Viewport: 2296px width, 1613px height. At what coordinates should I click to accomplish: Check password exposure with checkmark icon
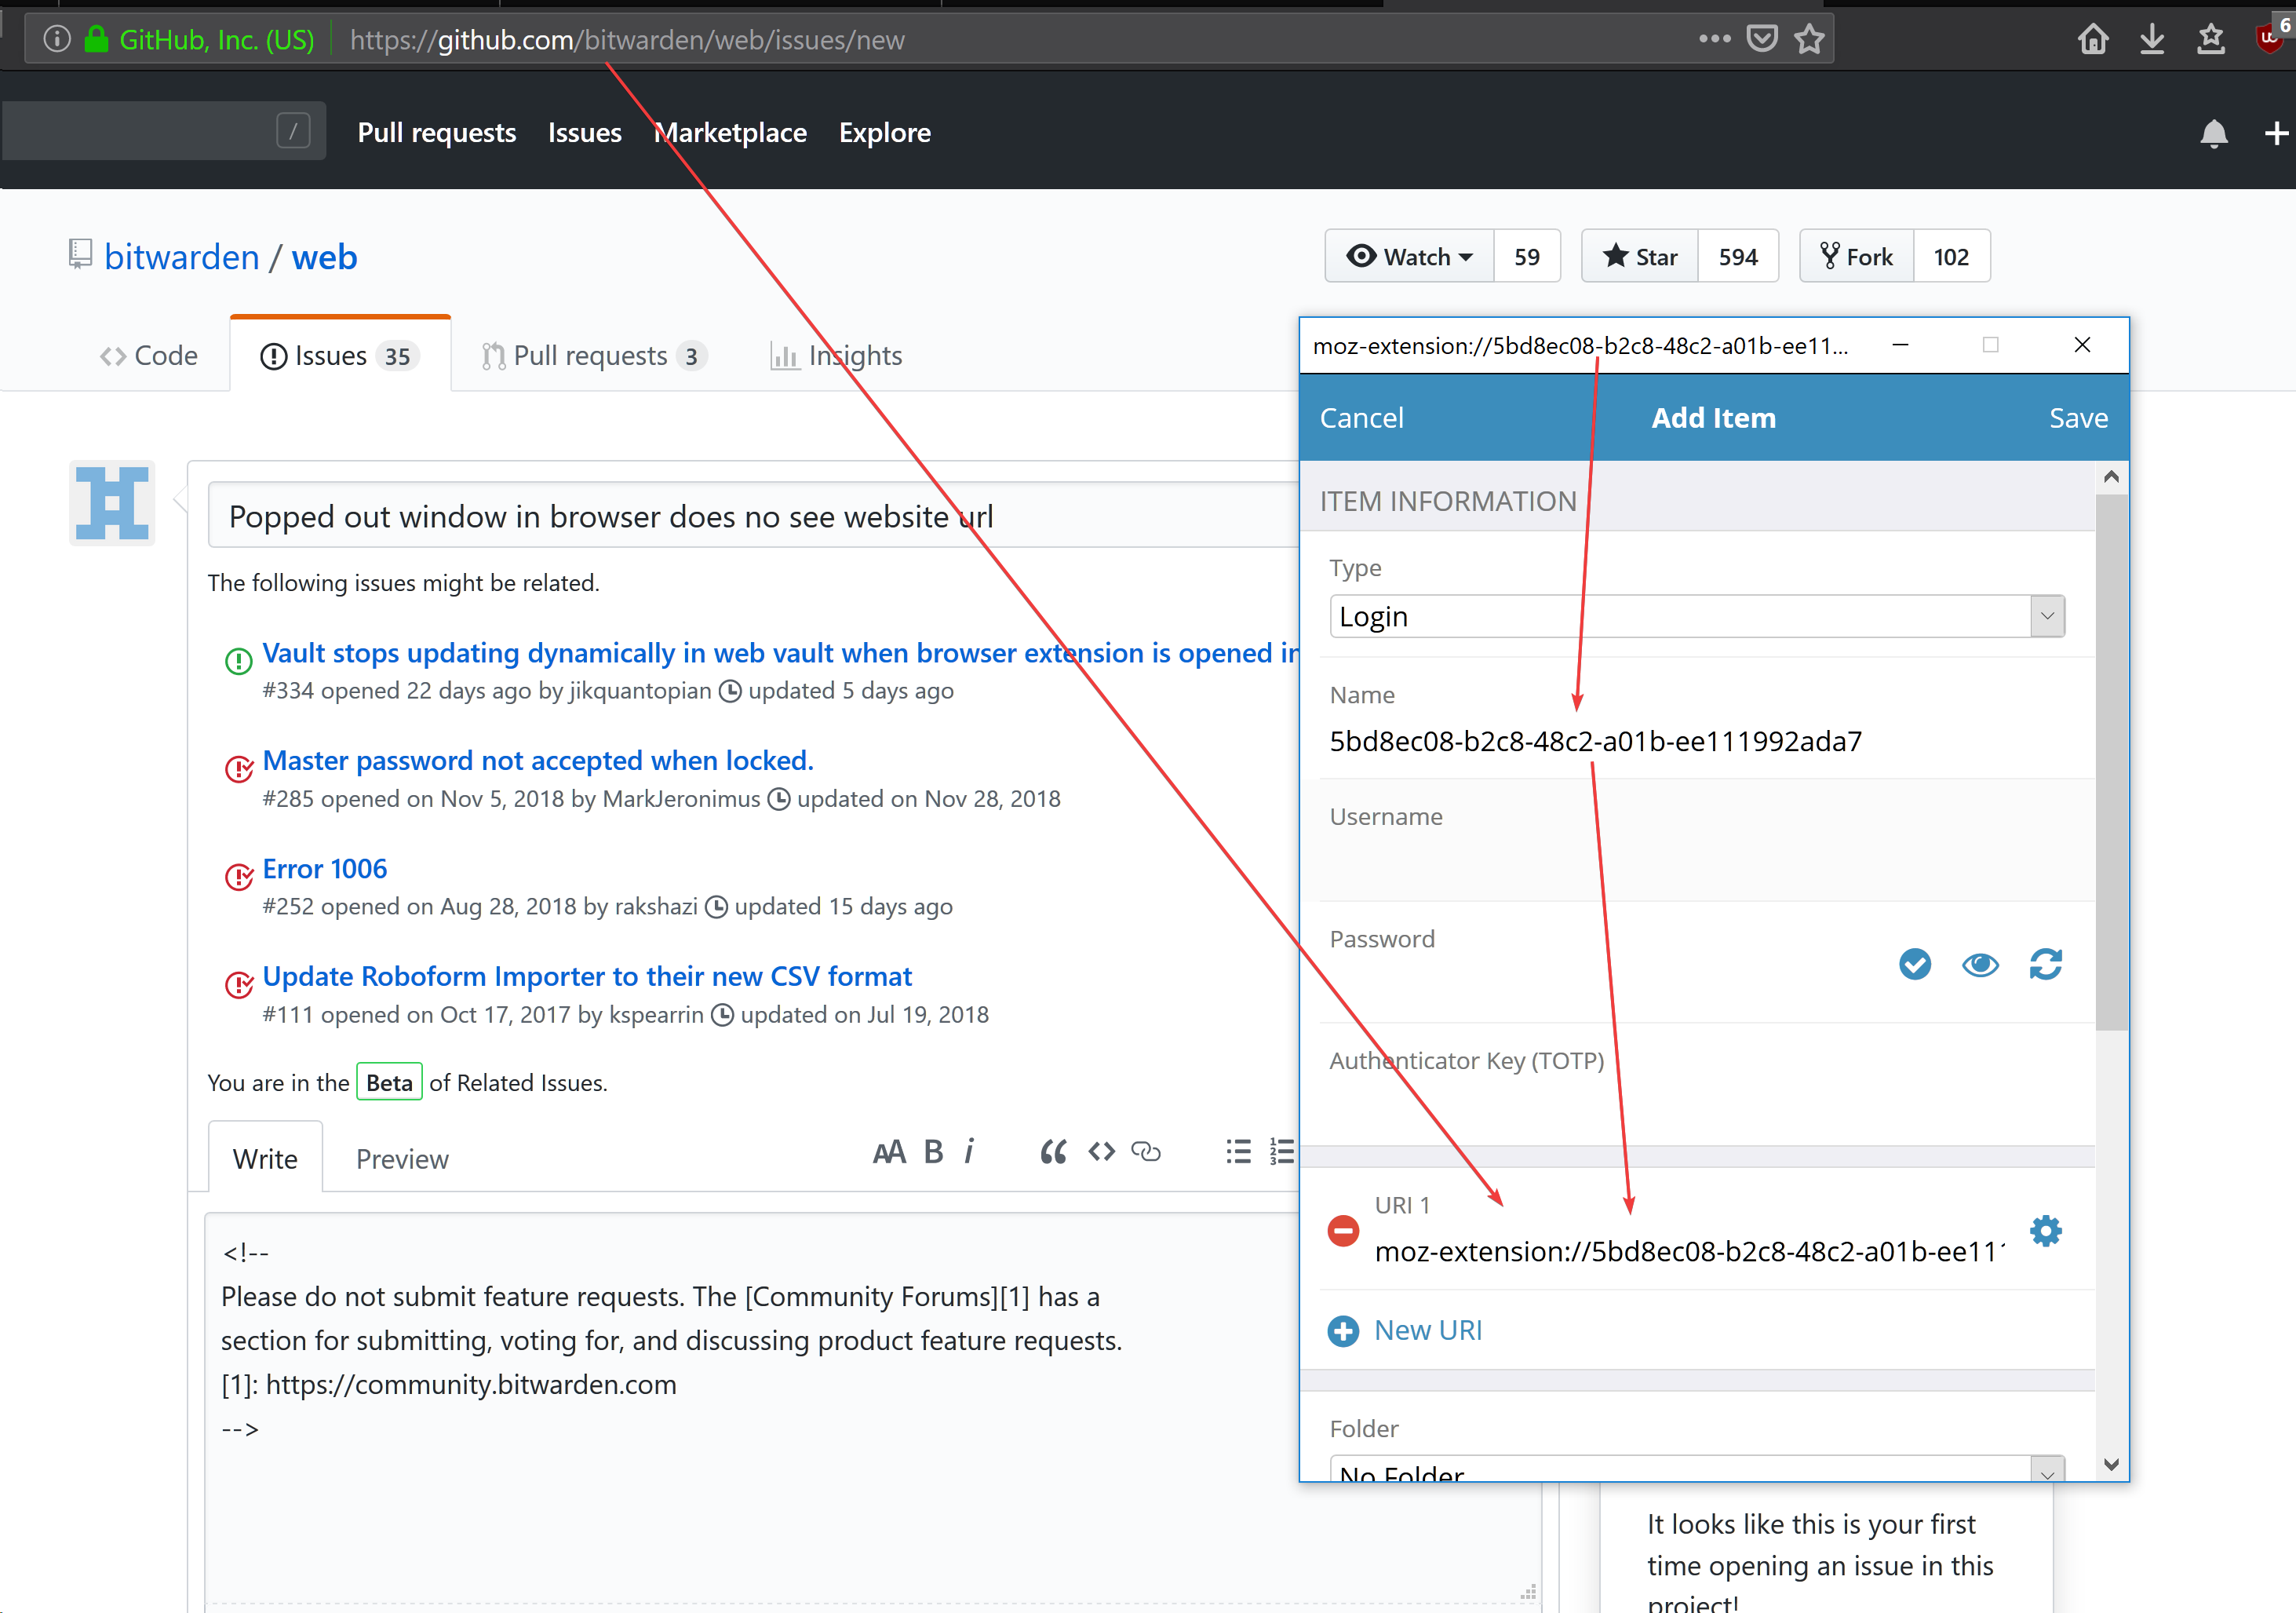pos(1914,964)
